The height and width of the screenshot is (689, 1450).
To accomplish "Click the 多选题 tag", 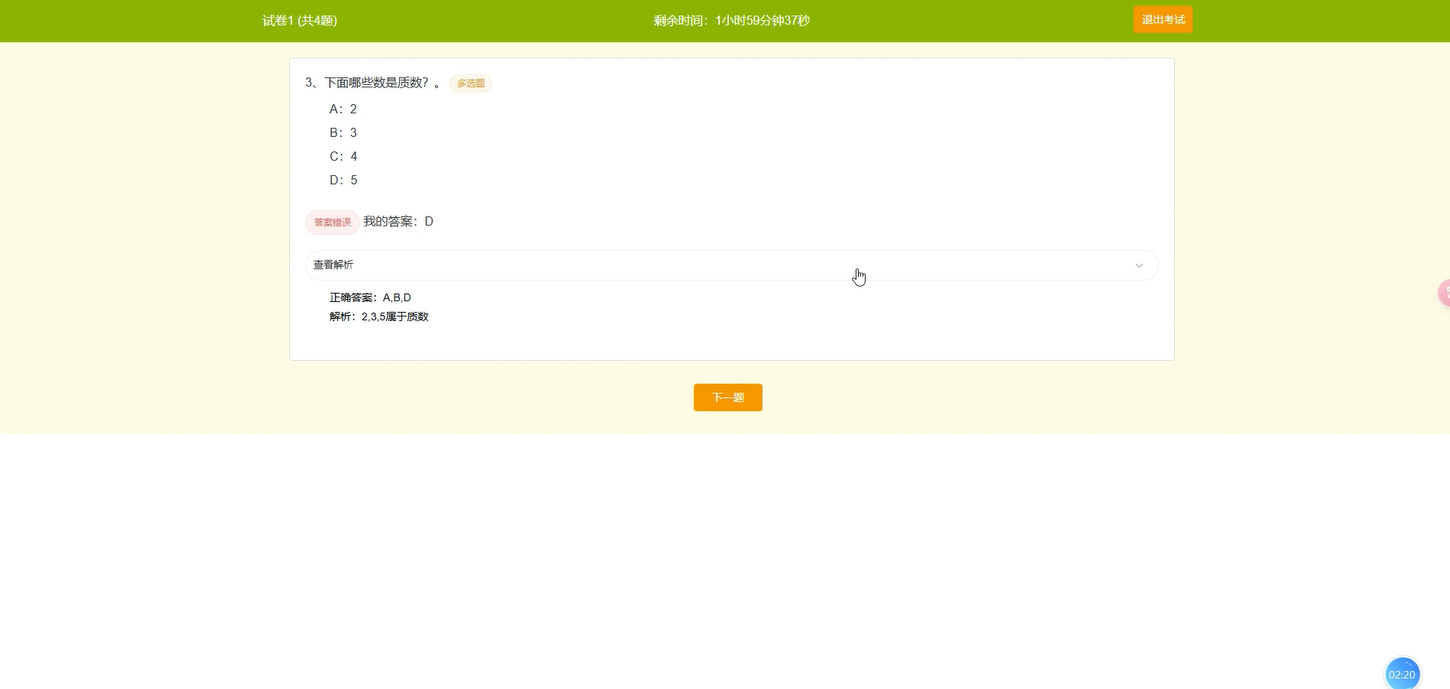I will point(470,83).
